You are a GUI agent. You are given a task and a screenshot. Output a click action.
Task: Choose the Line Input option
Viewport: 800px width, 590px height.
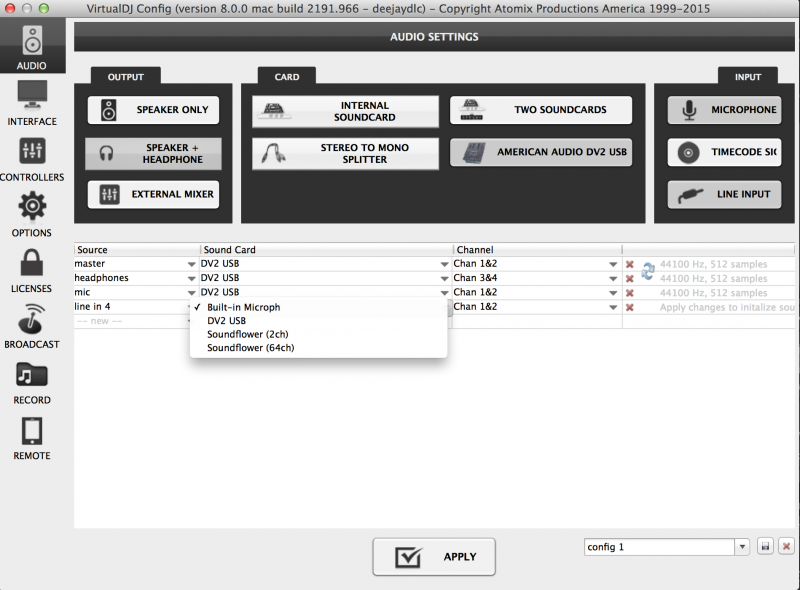point(724,194)
